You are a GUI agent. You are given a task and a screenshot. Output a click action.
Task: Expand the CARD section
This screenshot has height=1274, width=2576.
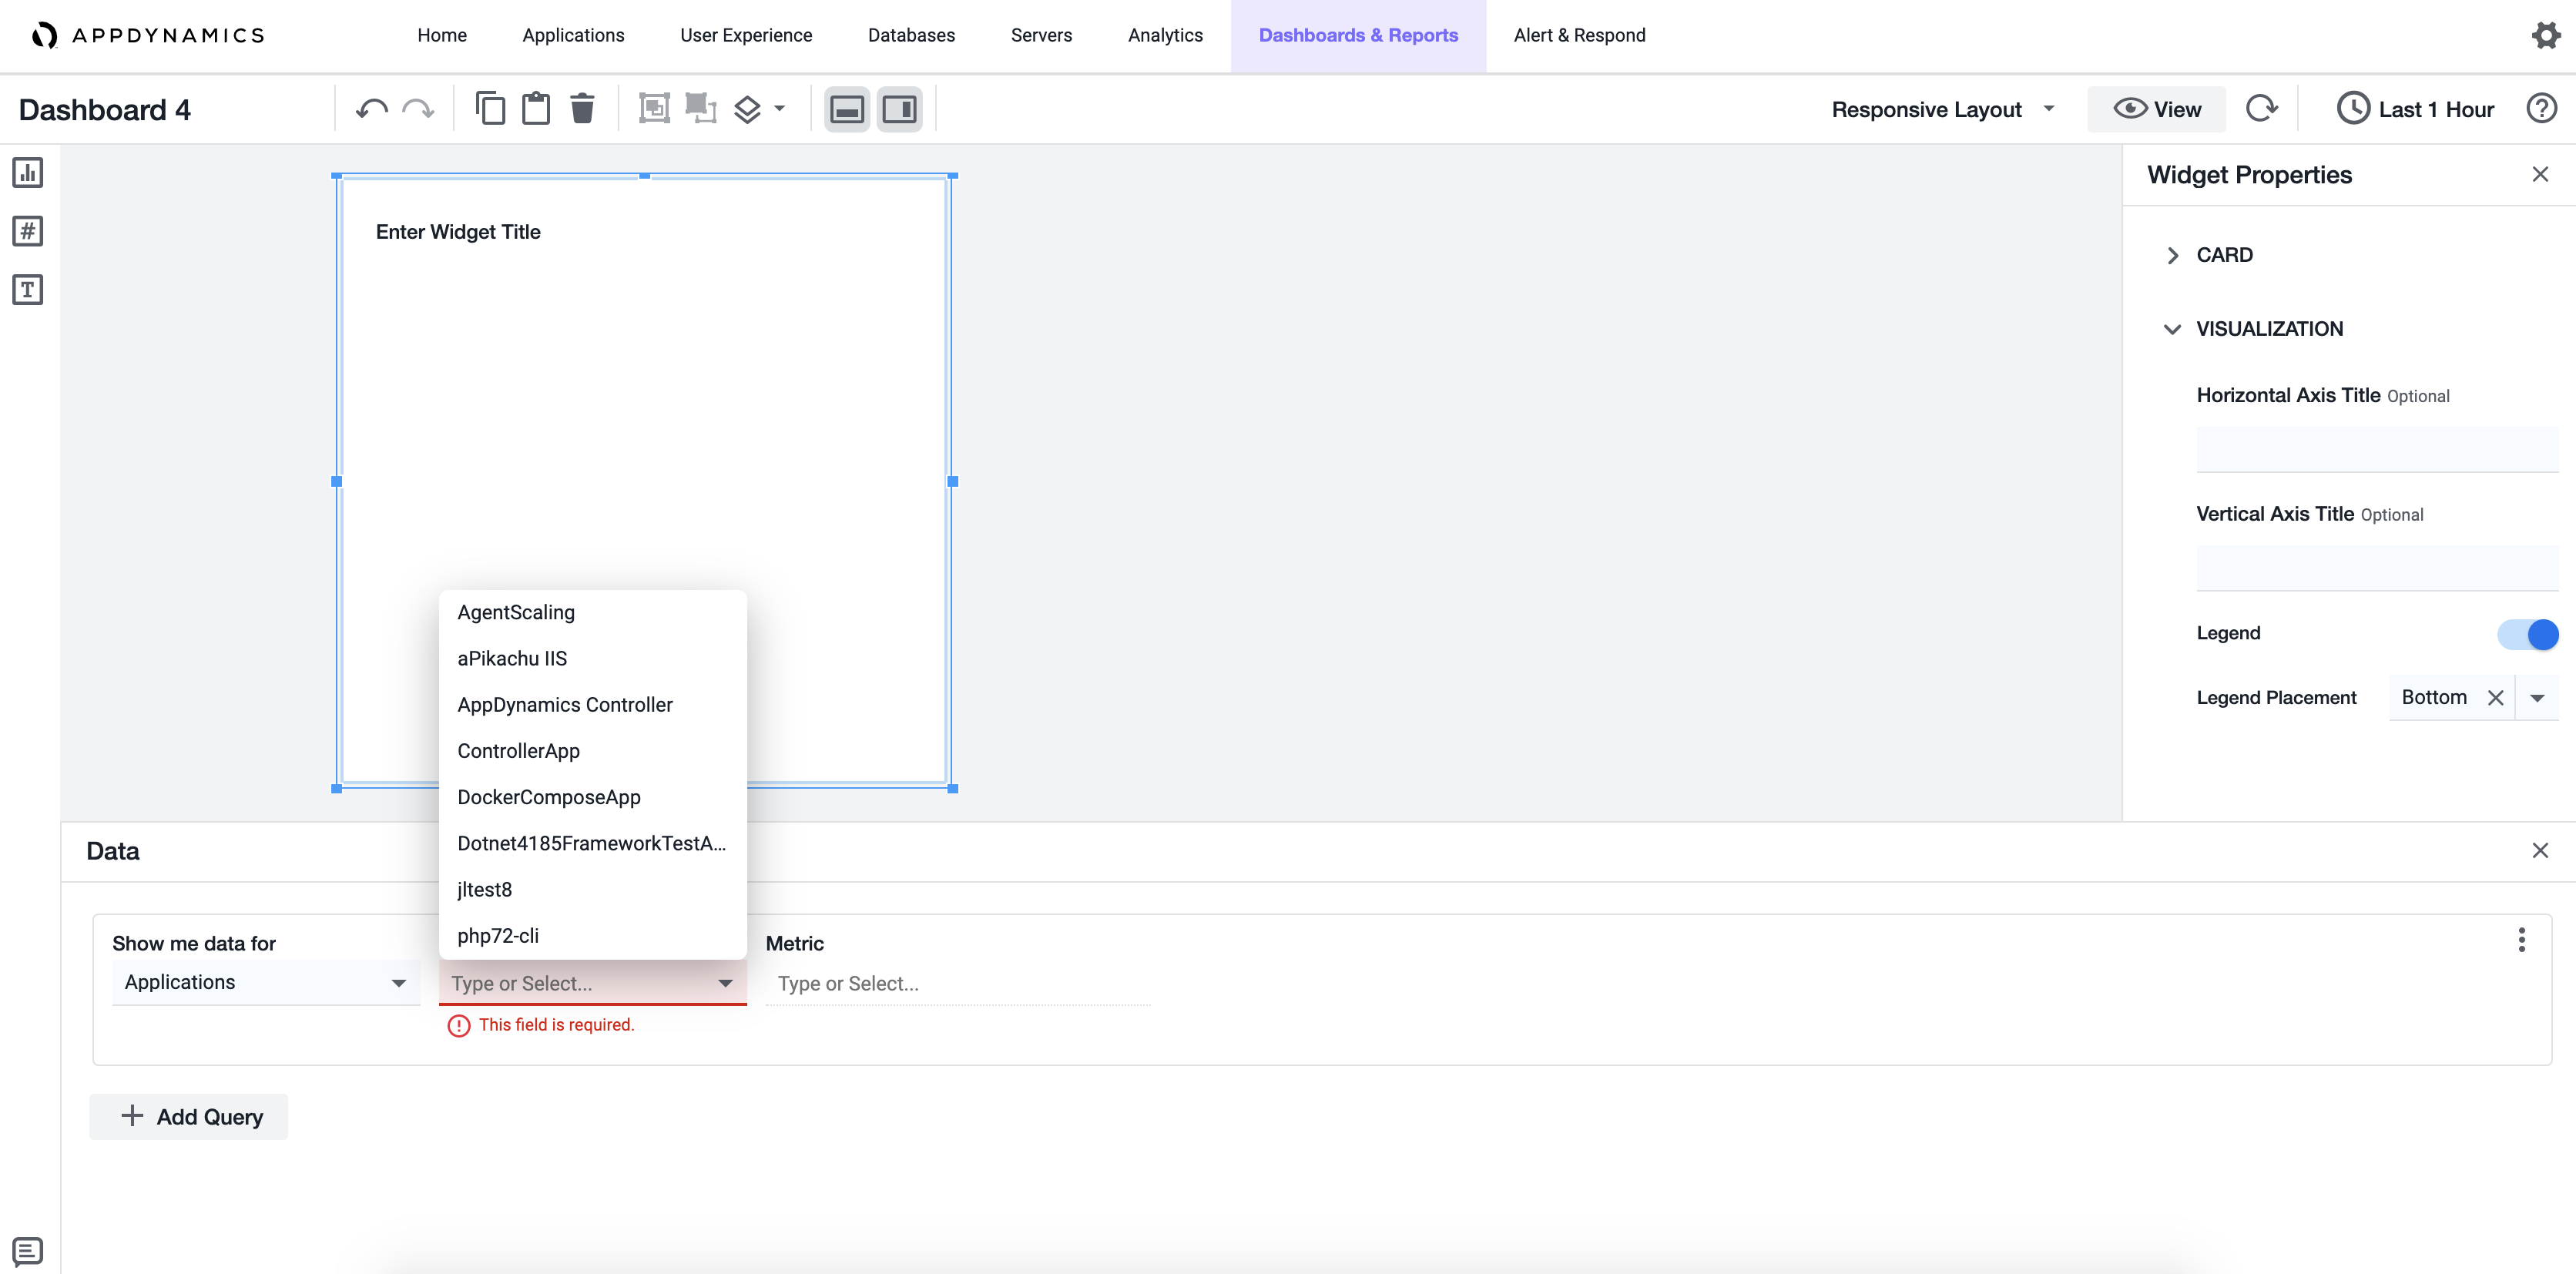coord(2209,255)
